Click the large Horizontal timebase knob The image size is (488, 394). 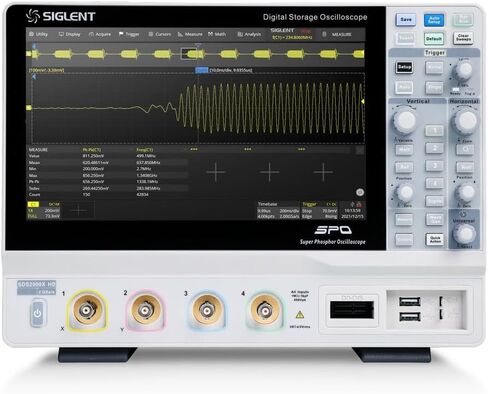(x=465, y=121)
